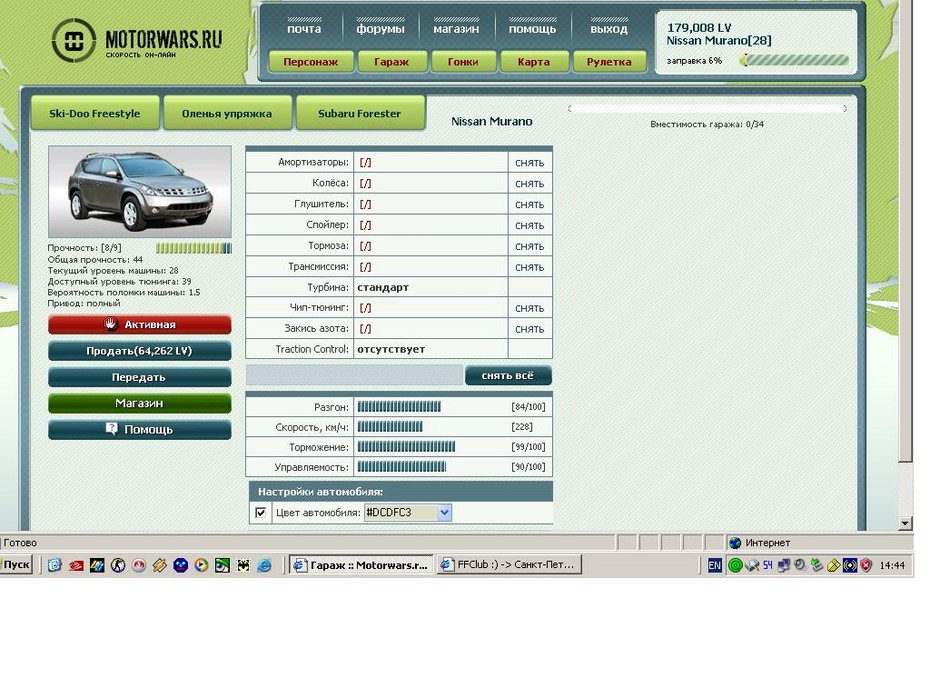Open the EN language indicator
Screen dimensions: 930x698
pyautogui.click(x=715, y=565)
